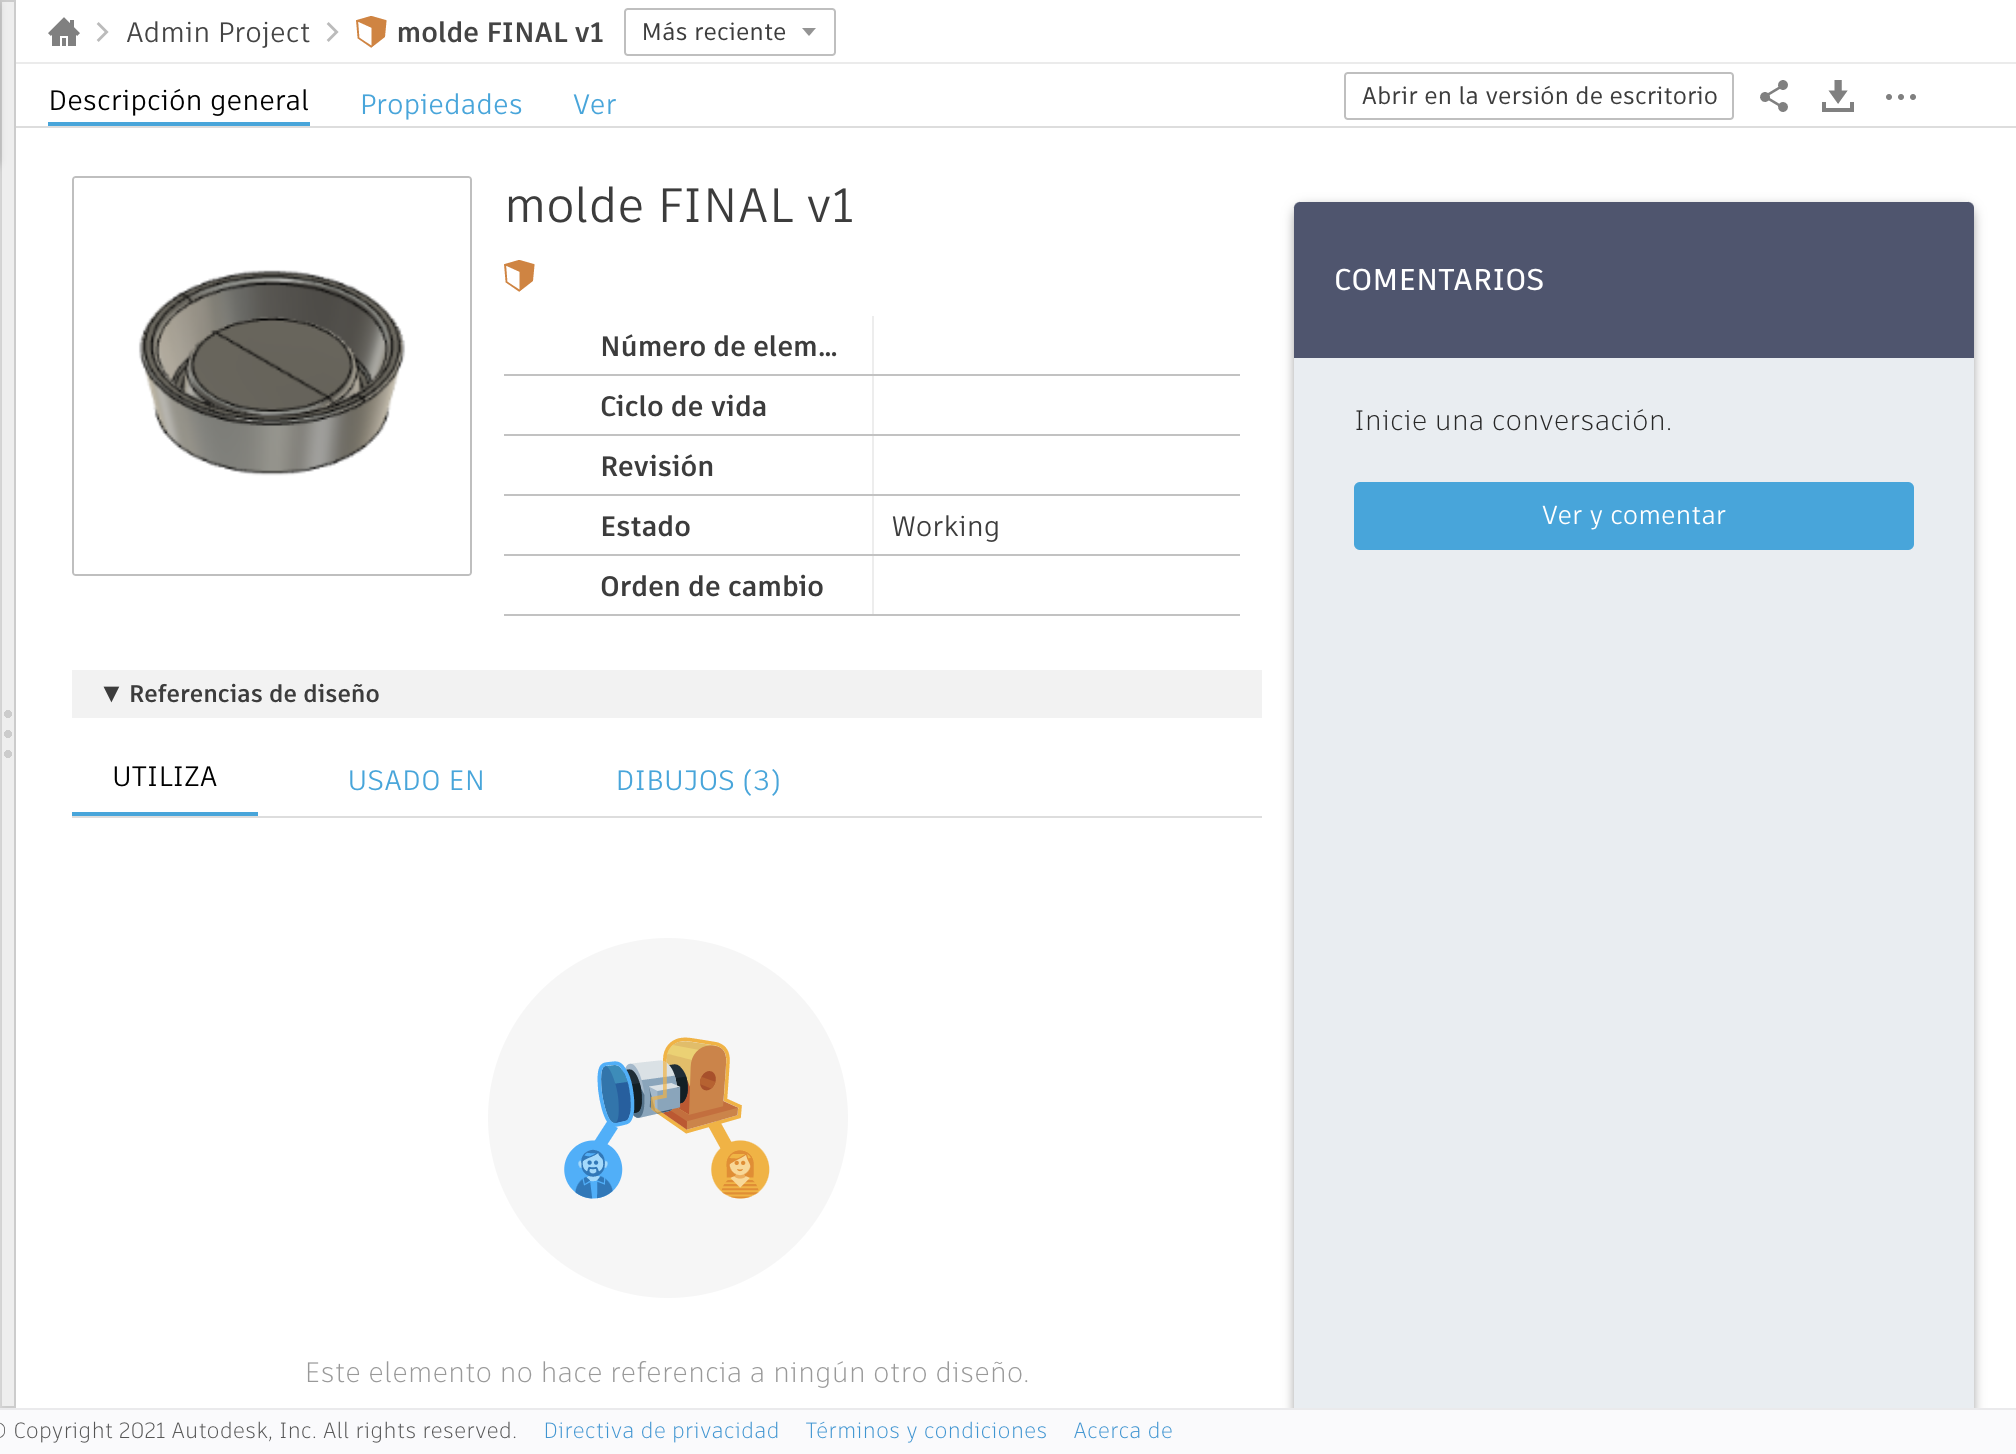
Task: Click the Términos y condiciones link
Action: [x=925, y=1430]
